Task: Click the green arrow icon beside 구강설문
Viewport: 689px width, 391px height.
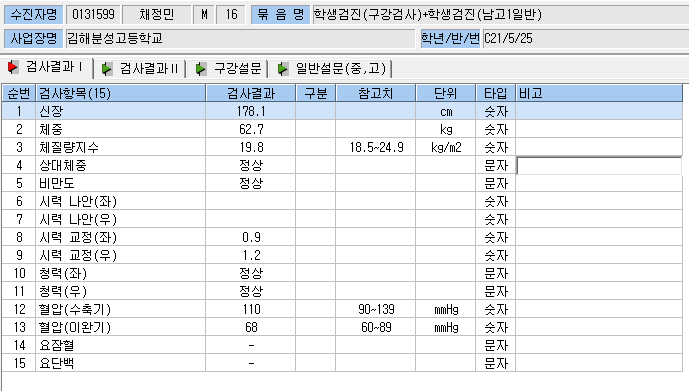Action: pyautogui.click(x=201, y=69)
